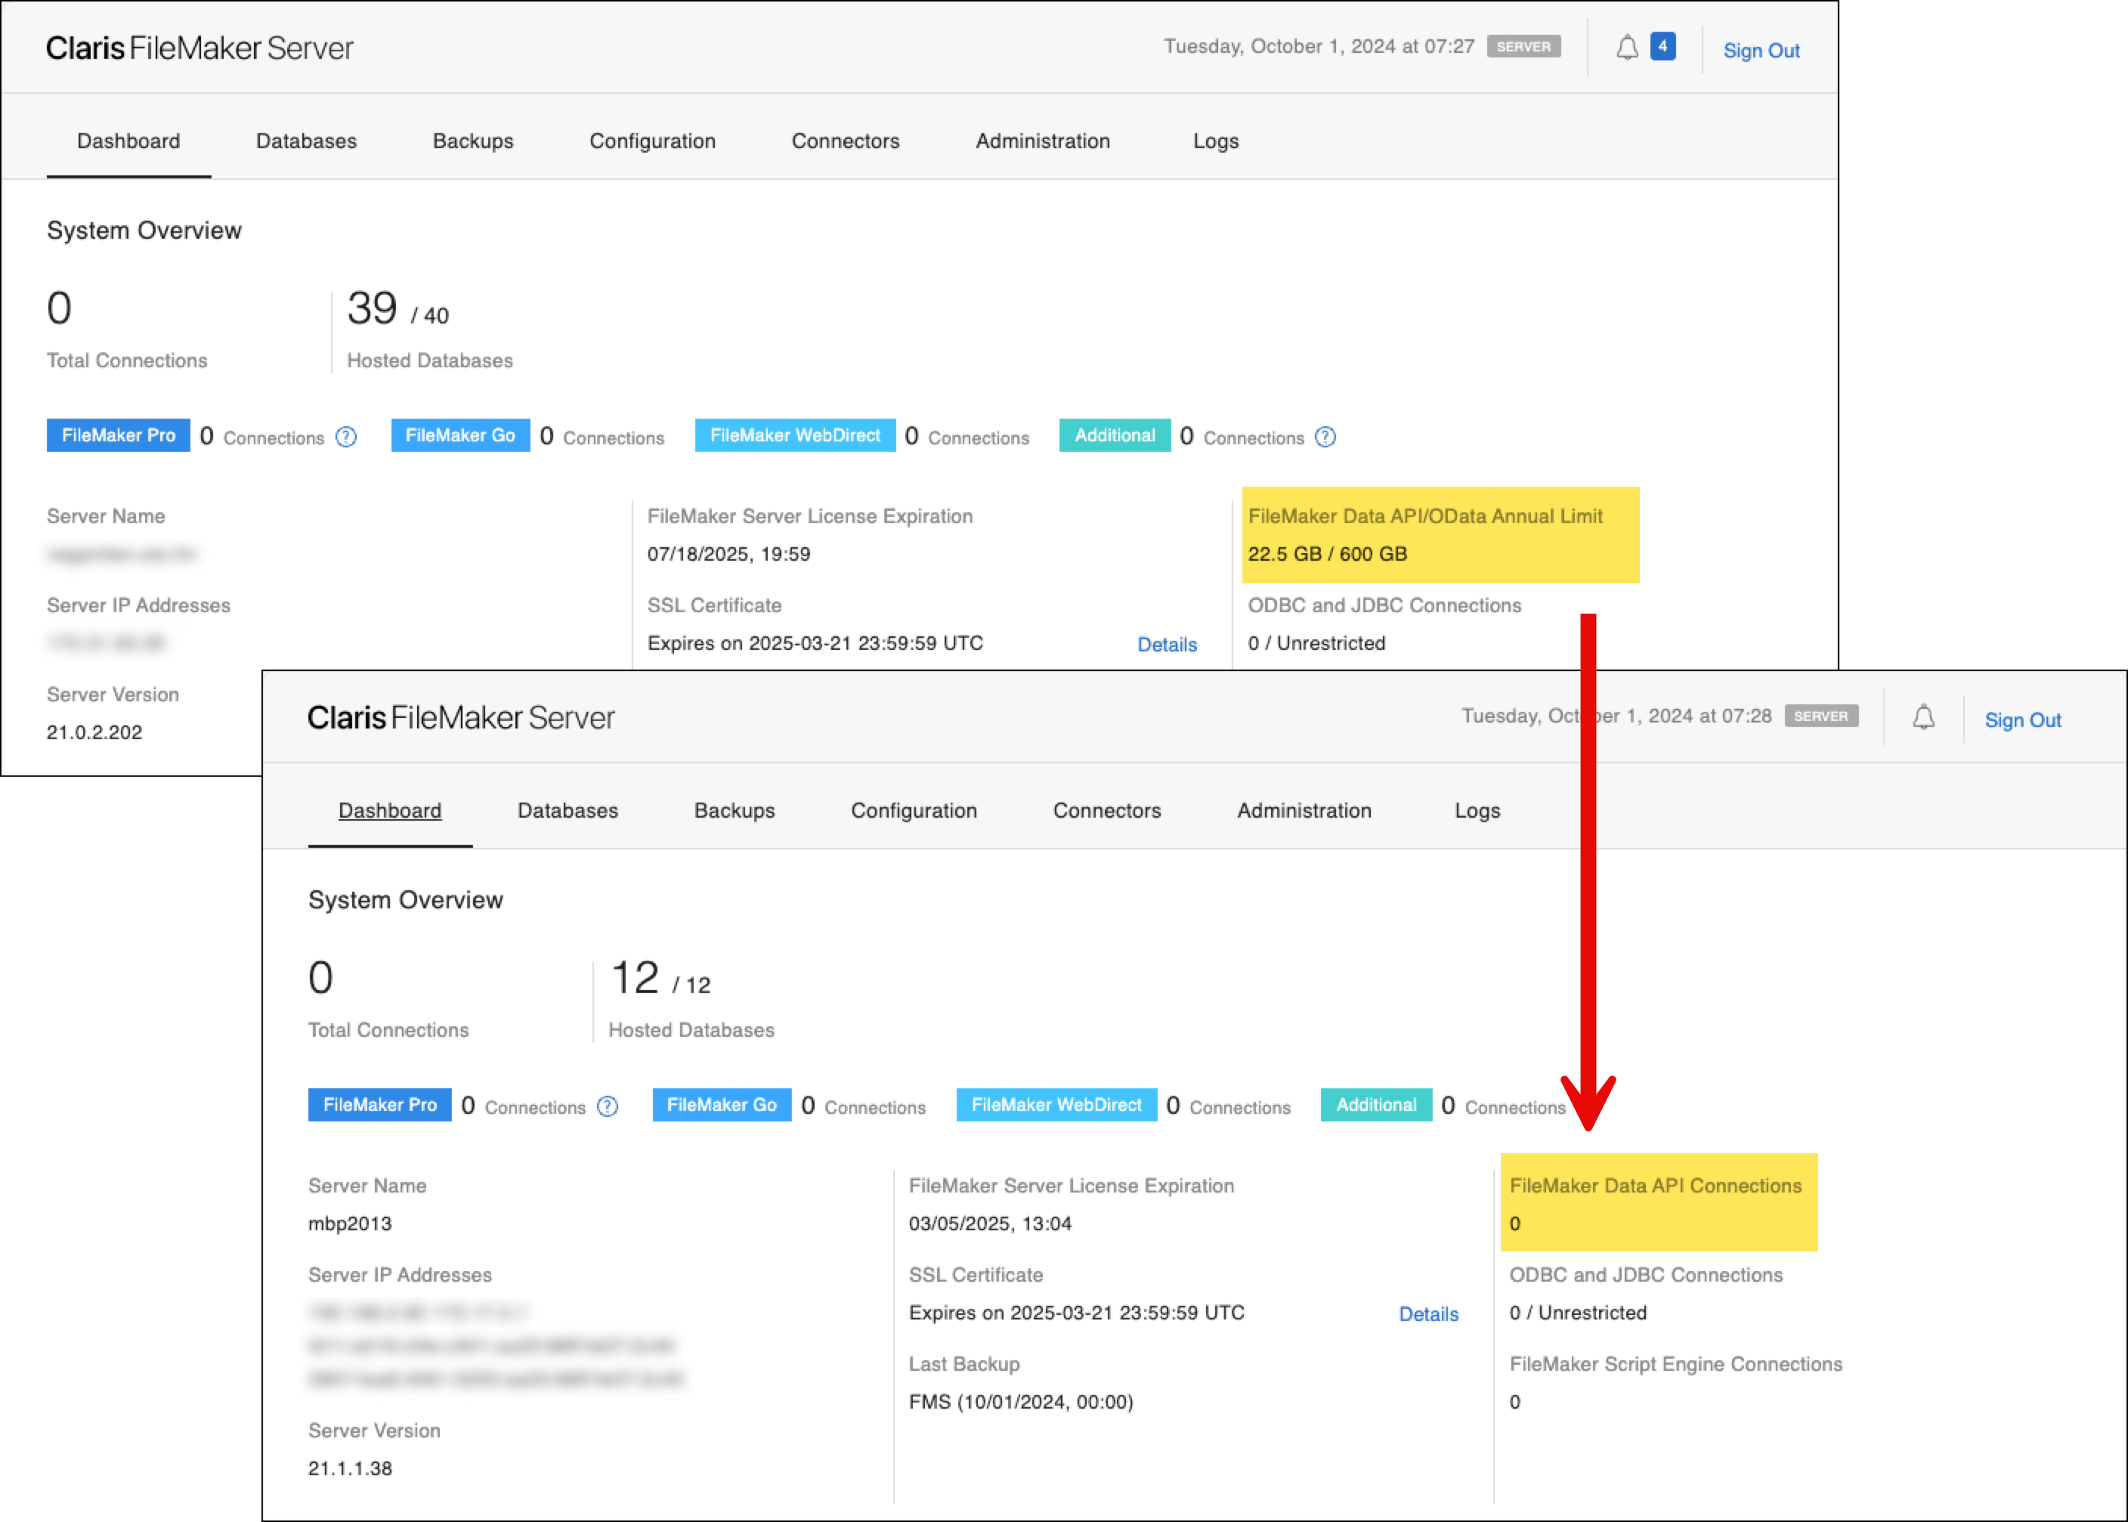The width and height of the screenshot is (2128, 1522).
Task: Click the FileMaker Pro help icon in the back window
Action: (346, 437)
